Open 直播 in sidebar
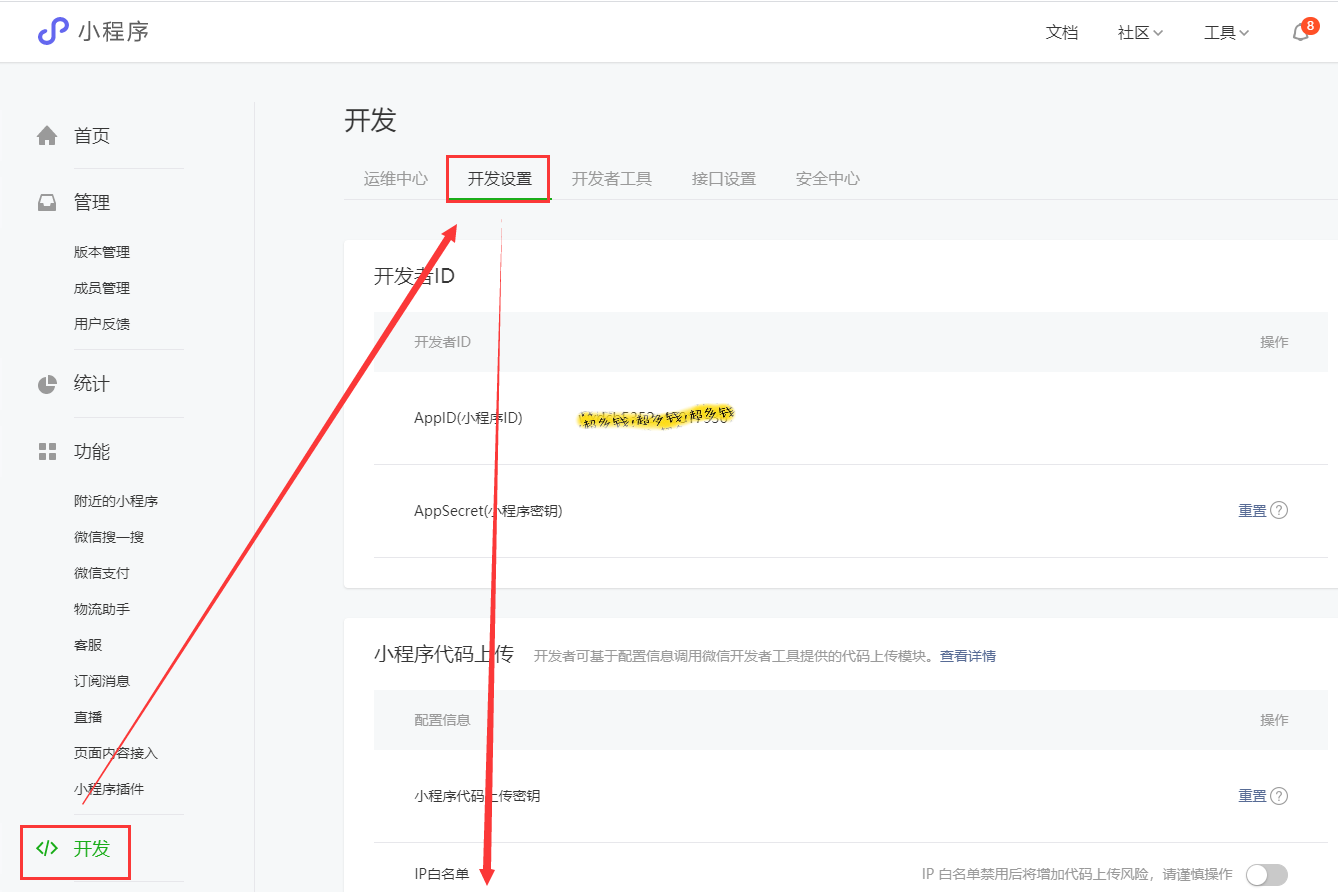The width and height of the screenshot is (1338, 892). 88,717
